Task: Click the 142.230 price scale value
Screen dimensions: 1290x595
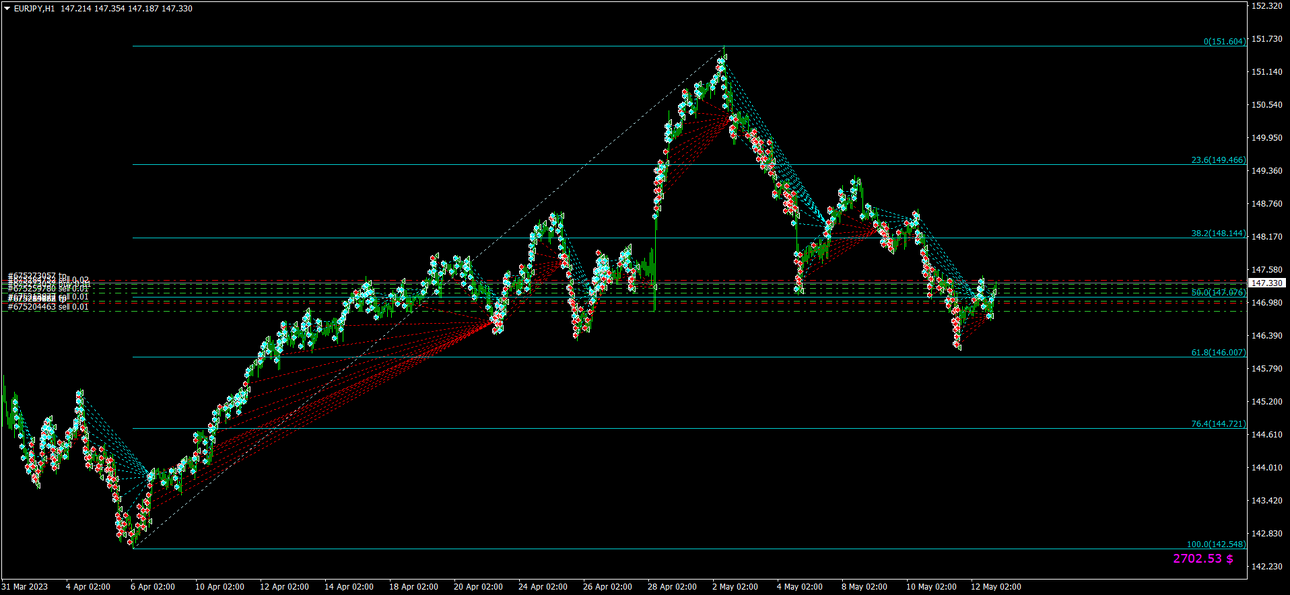Action: (1266, 567)
